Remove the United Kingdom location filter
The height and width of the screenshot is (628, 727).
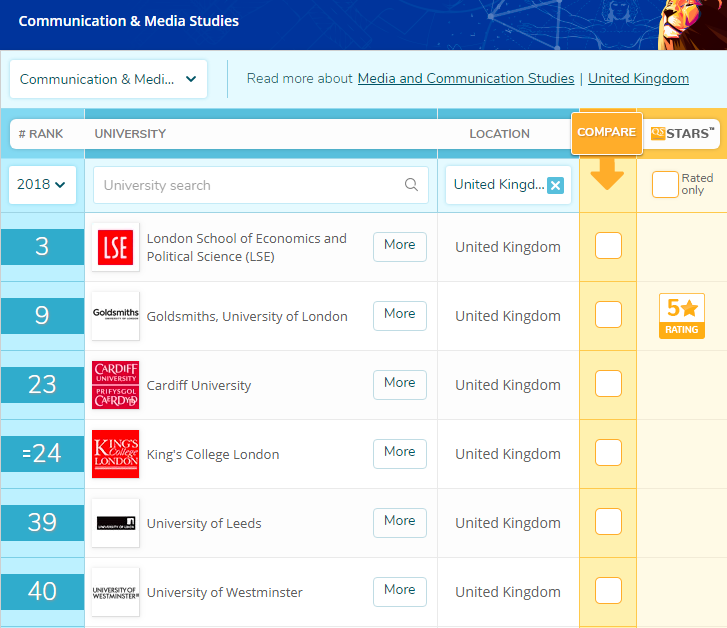pos(555,185)
